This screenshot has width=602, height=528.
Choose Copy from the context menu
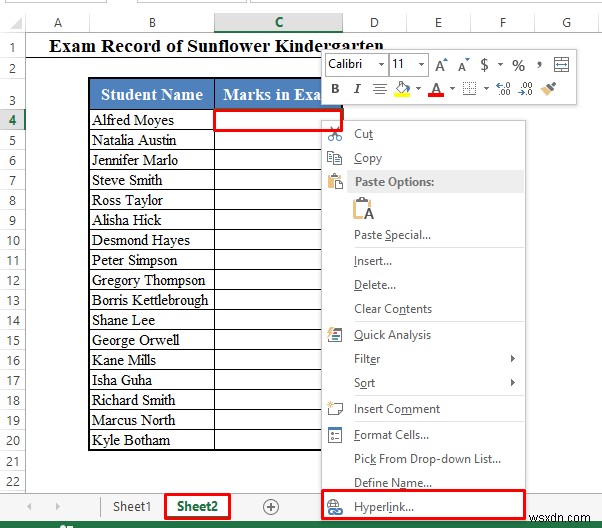(423, 158)
